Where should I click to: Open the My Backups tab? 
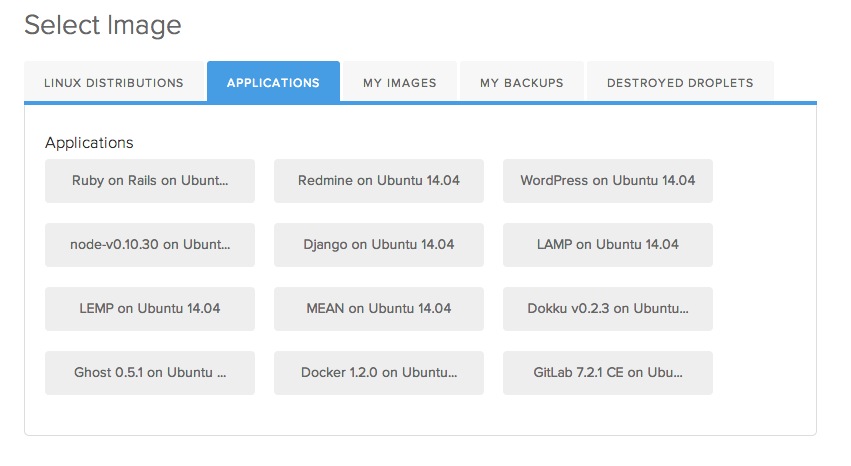pyautogui.click(x=522, y=82)
